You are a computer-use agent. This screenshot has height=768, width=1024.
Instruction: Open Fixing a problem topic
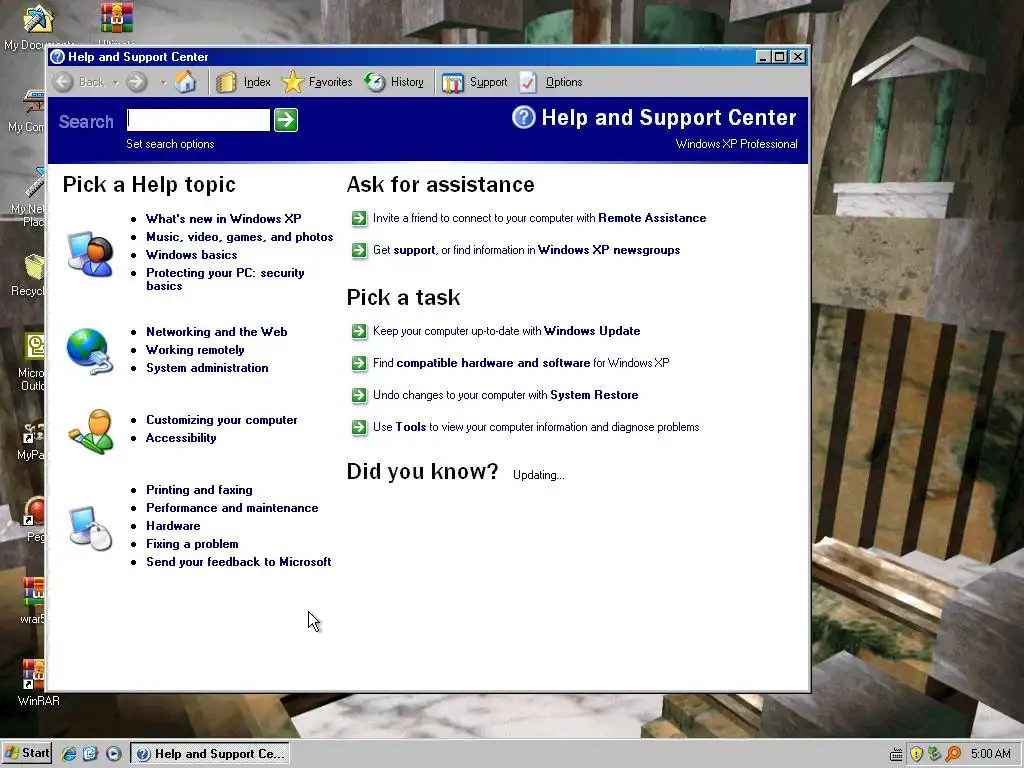(192, 544)
